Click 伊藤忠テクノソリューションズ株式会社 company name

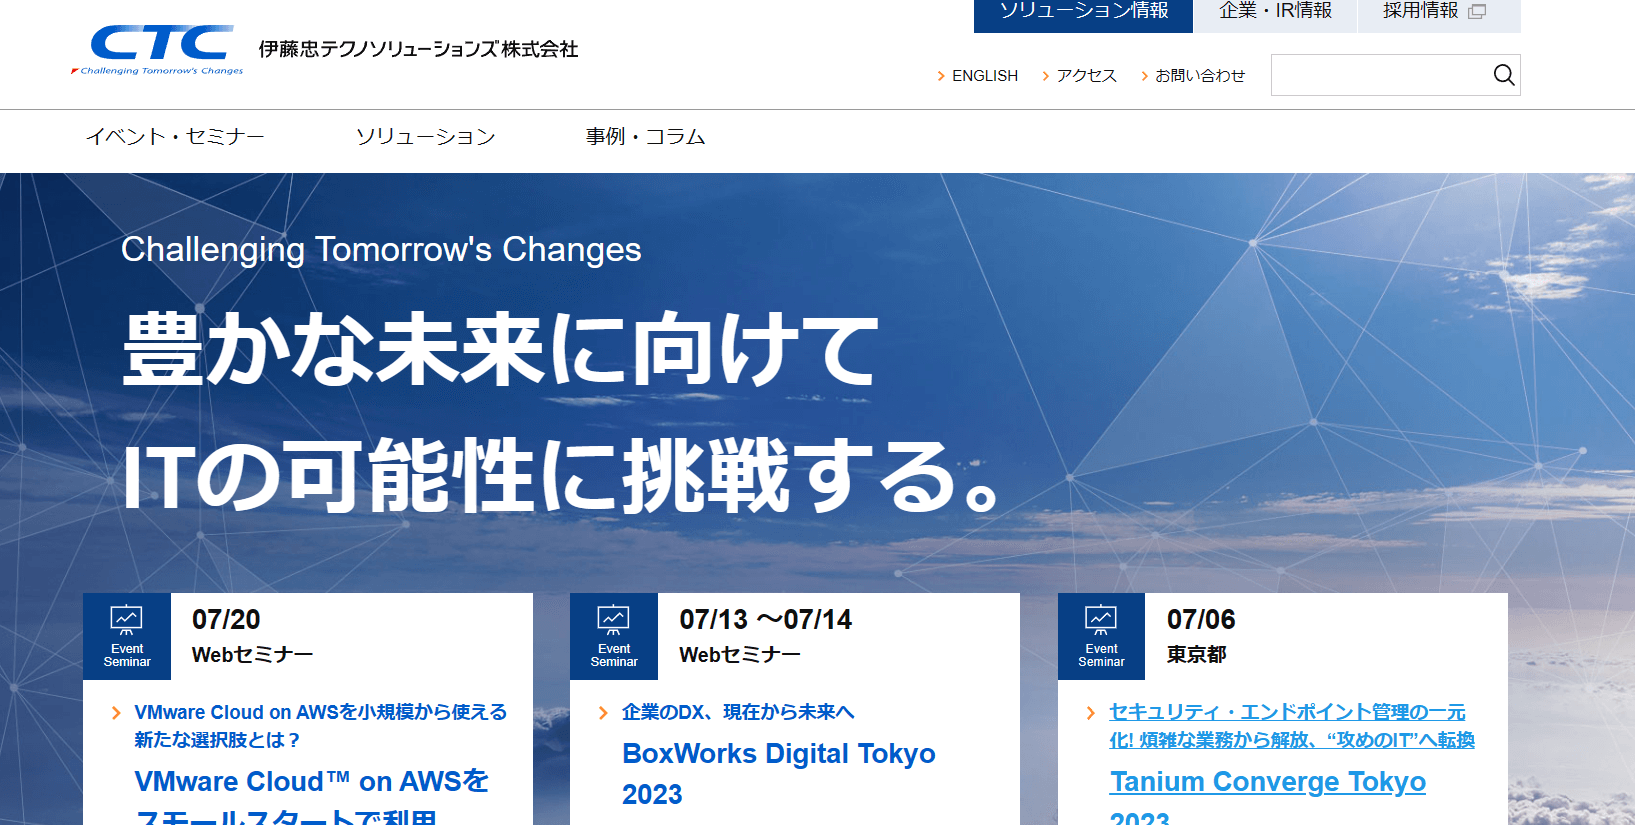pos(418,49)
